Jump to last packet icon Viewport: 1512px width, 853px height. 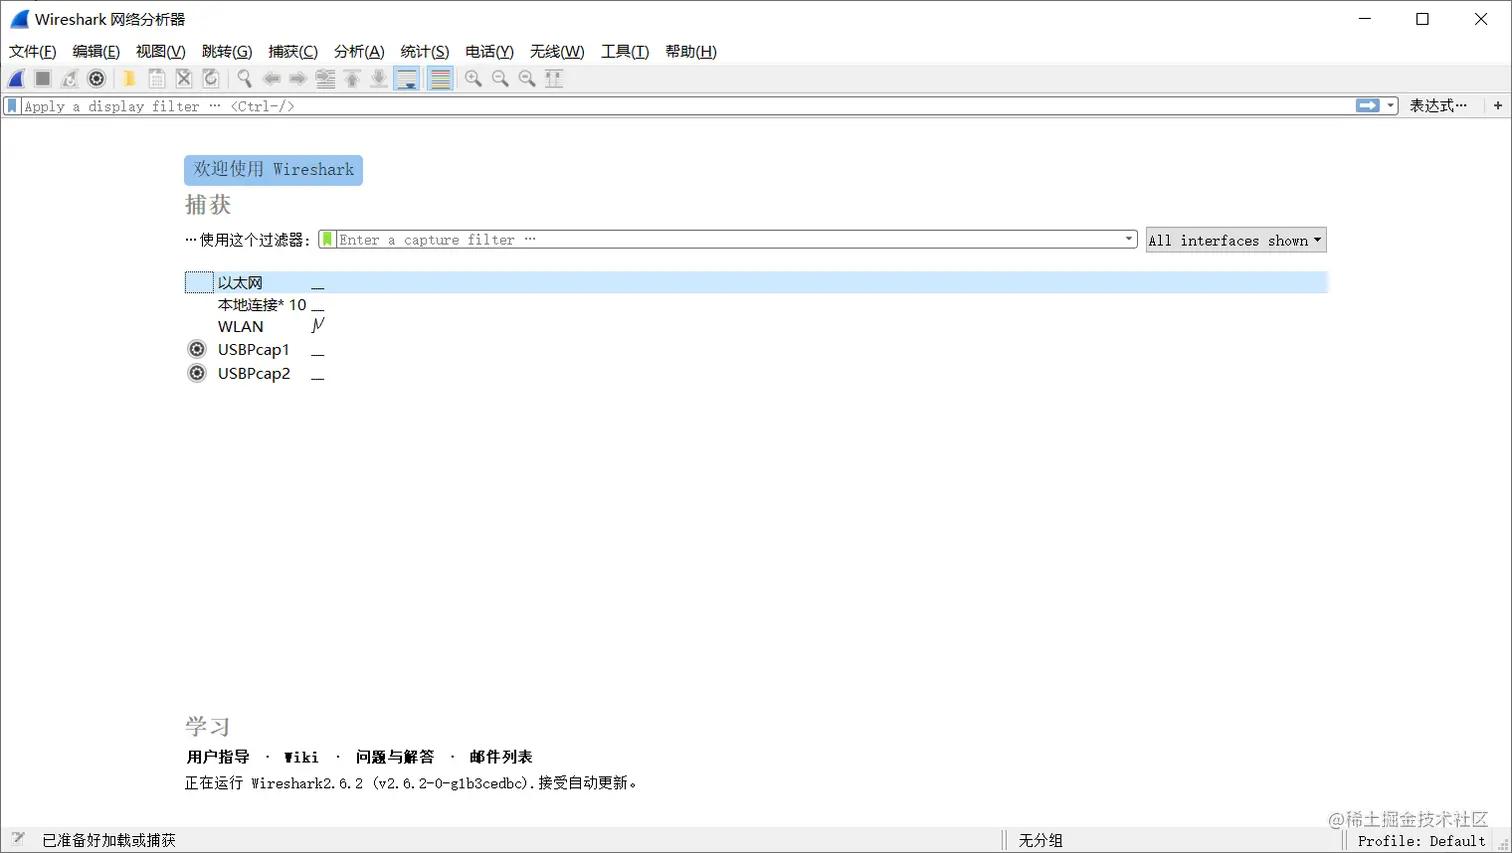click(379, 79)
